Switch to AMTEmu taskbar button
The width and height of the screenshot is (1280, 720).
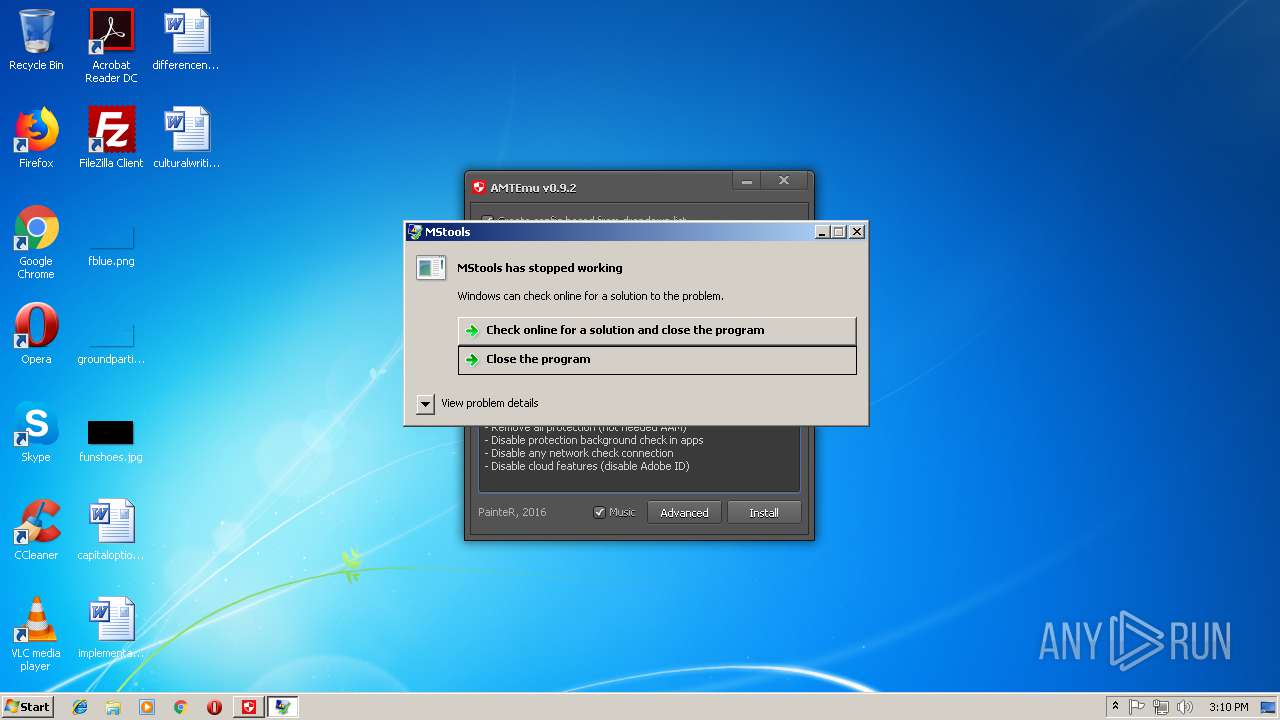249,707
